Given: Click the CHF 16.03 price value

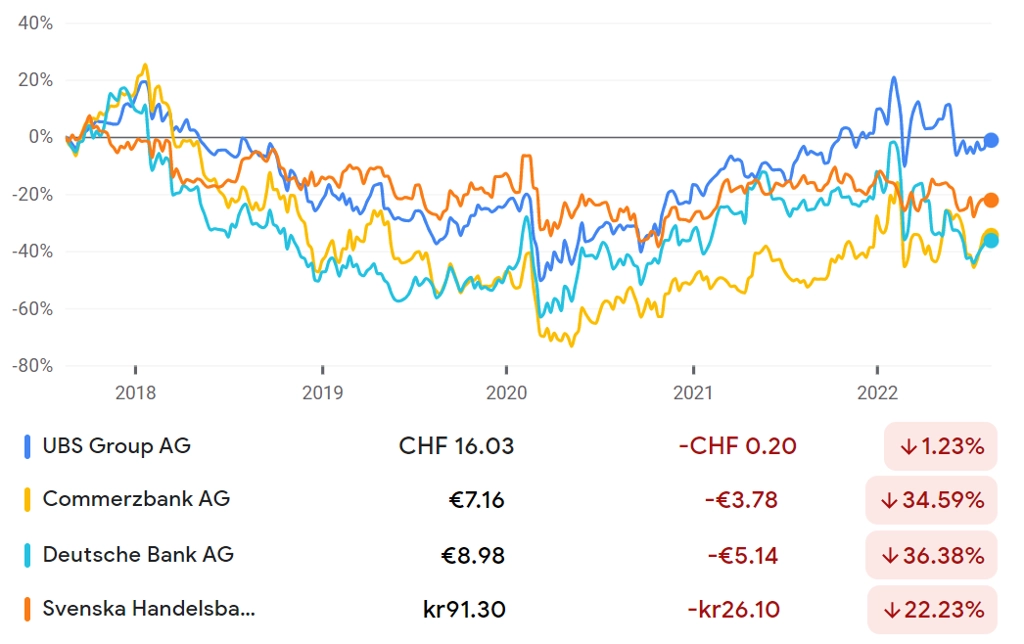Looking at the screenshot, I should pyautogui.click(x=456, y=446).
